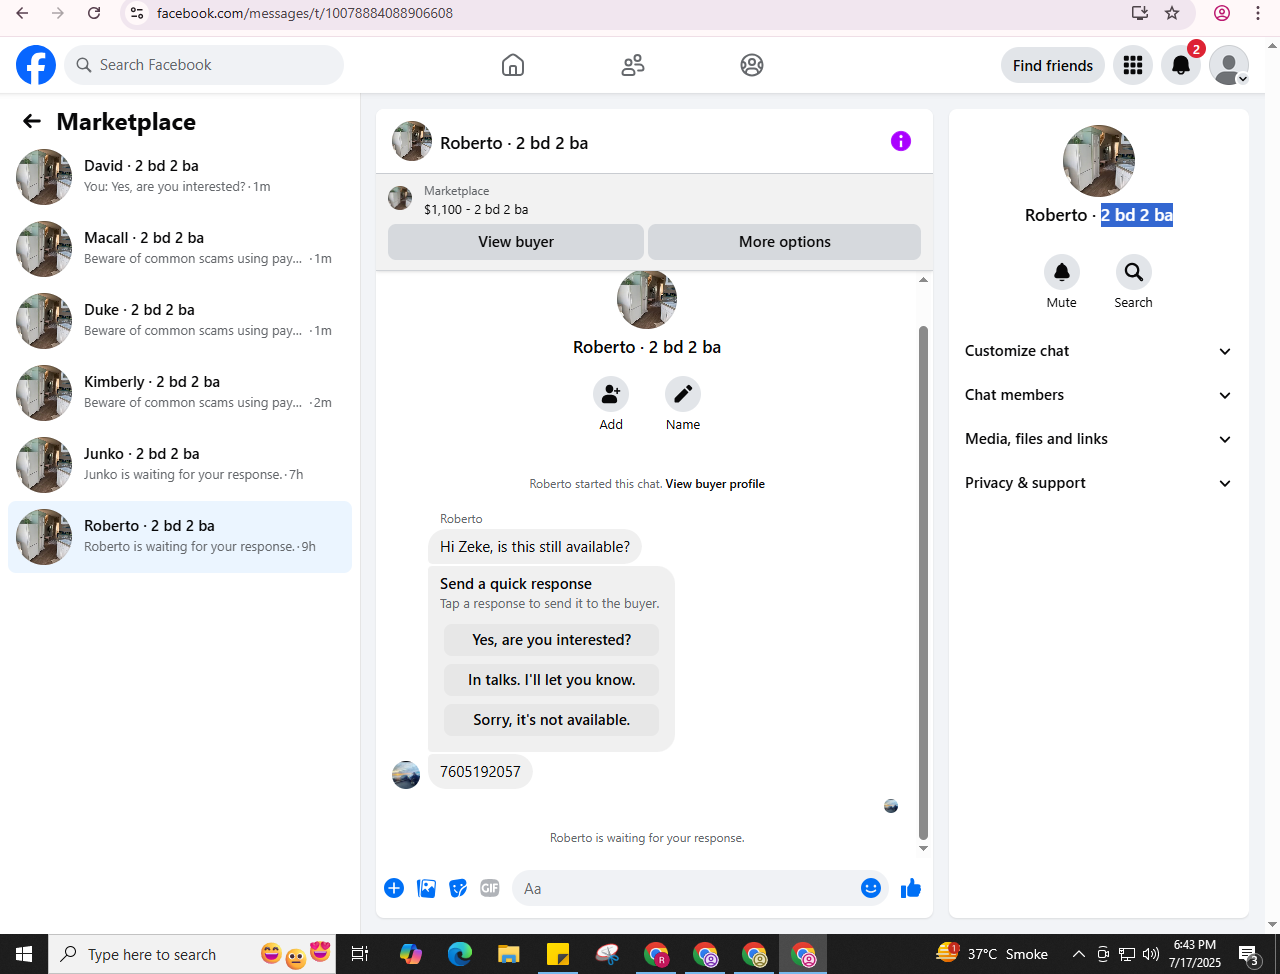The height and width of the screenshot is (974, 1280).
Task: Open the Windows notification center icon
Action: tap(1249, 954)
